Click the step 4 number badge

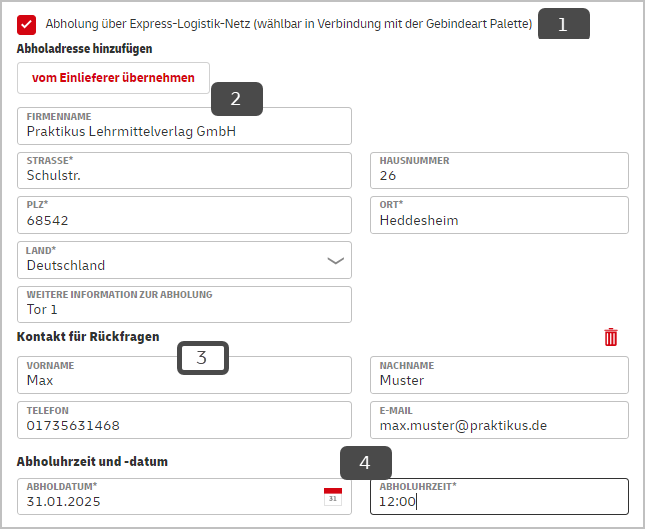[366, 463]
